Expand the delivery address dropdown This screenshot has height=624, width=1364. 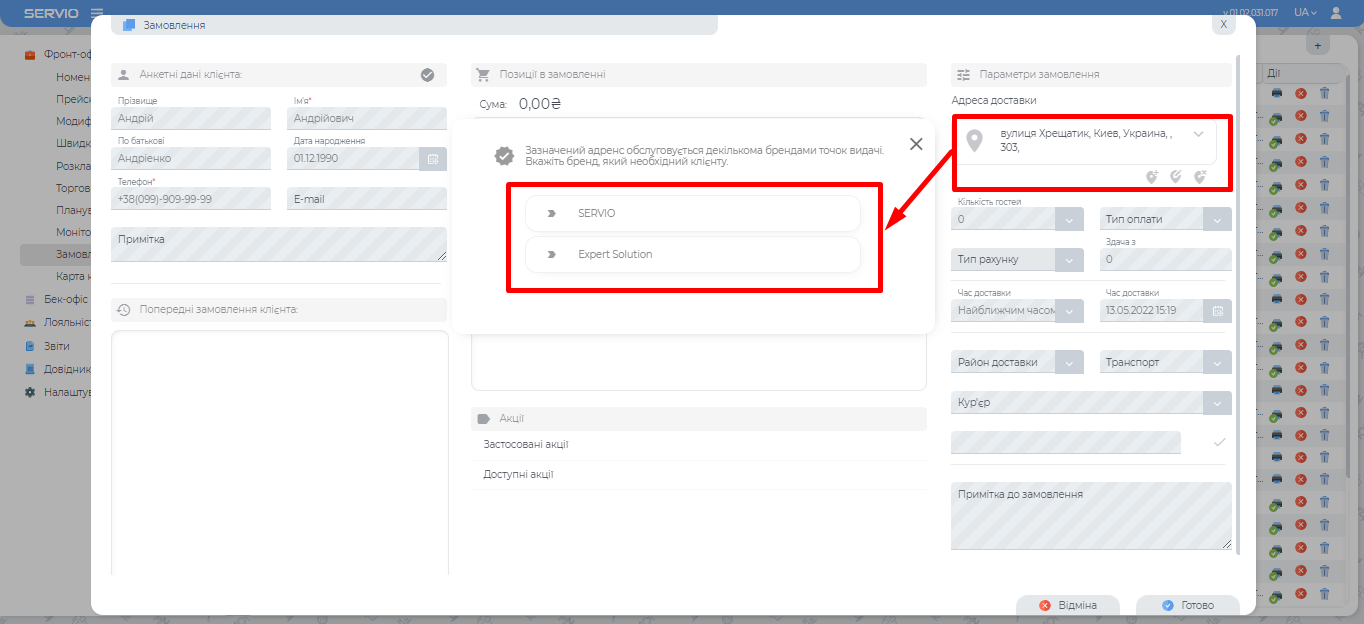tap(1198, 134)
